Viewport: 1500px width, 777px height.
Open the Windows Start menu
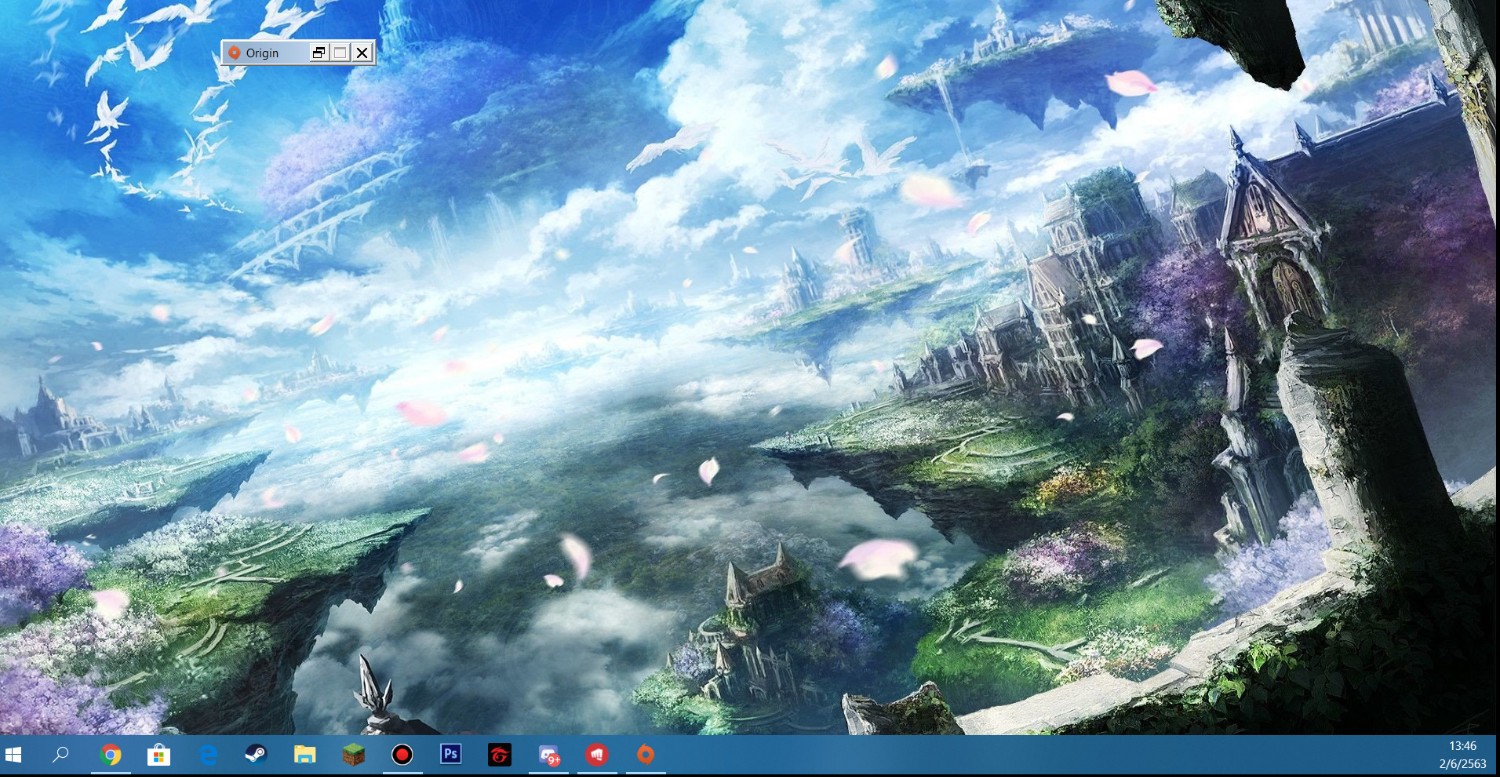(x=14, y=755)
